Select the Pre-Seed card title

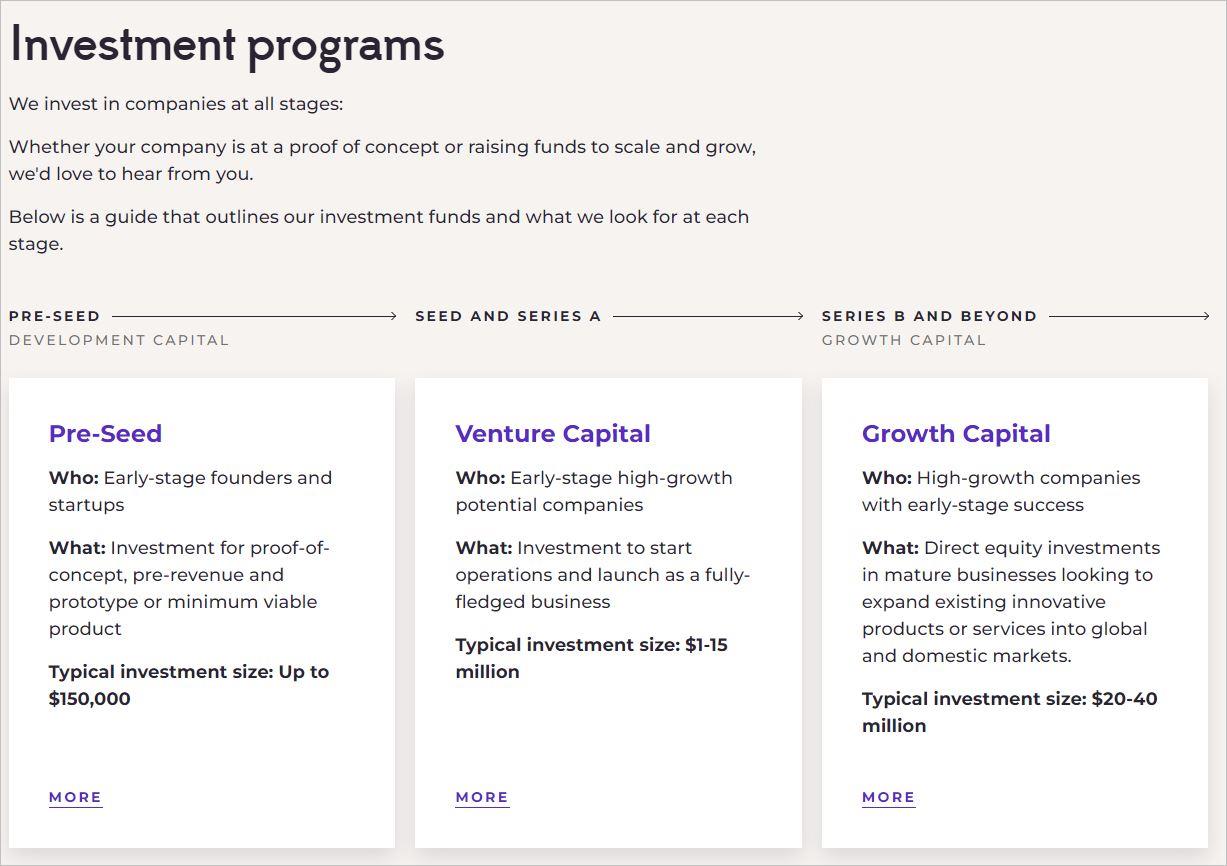tap(105, 434)
